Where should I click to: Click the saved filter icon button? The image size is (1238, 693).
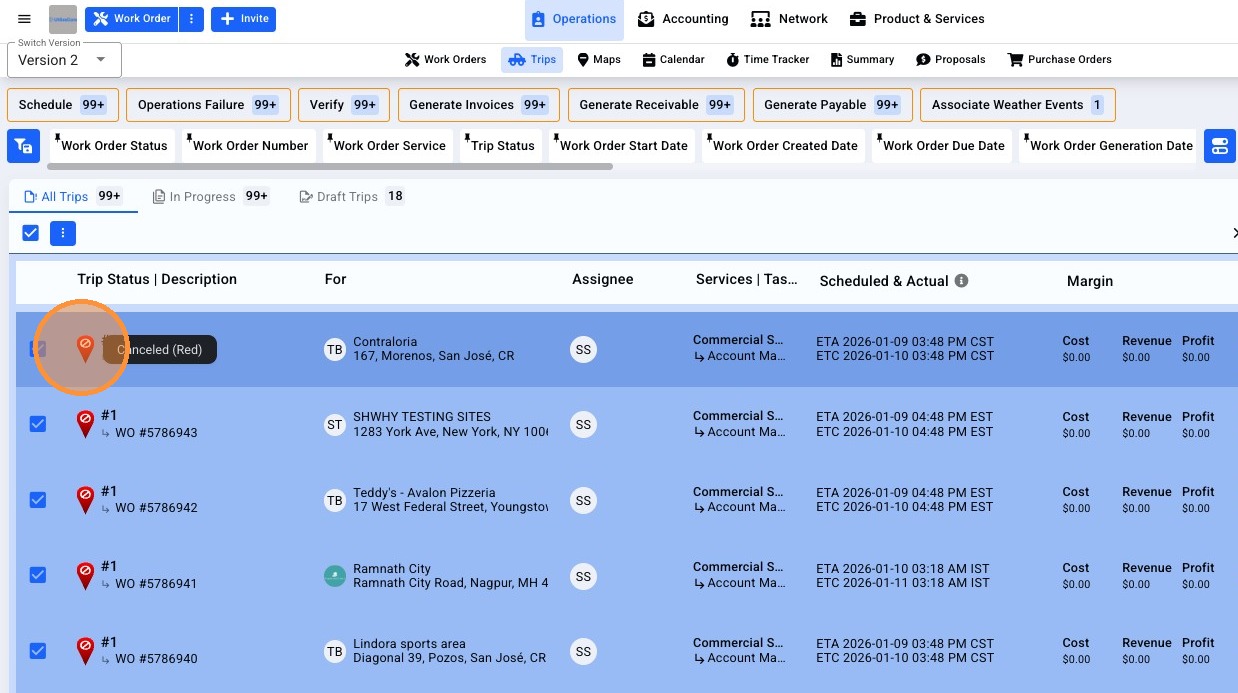[x=23, y=146]
